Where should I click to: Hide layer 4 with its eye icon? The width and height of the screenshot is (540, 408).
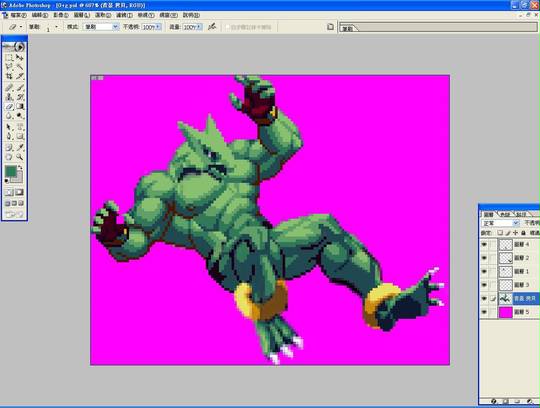[484, 244]
